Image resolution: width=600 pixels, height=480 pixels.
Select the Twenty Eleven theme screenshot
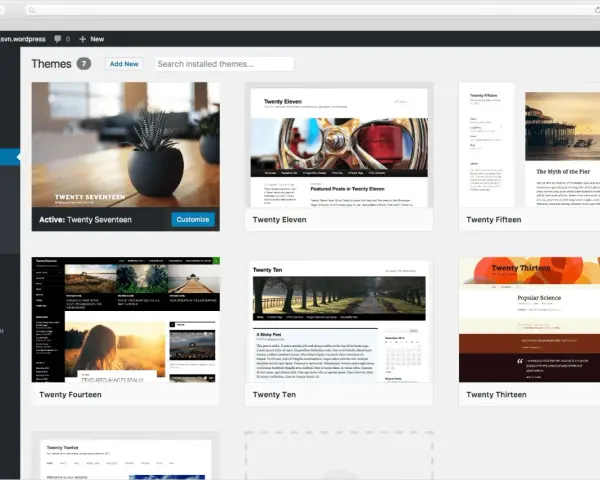pos(339,145)
